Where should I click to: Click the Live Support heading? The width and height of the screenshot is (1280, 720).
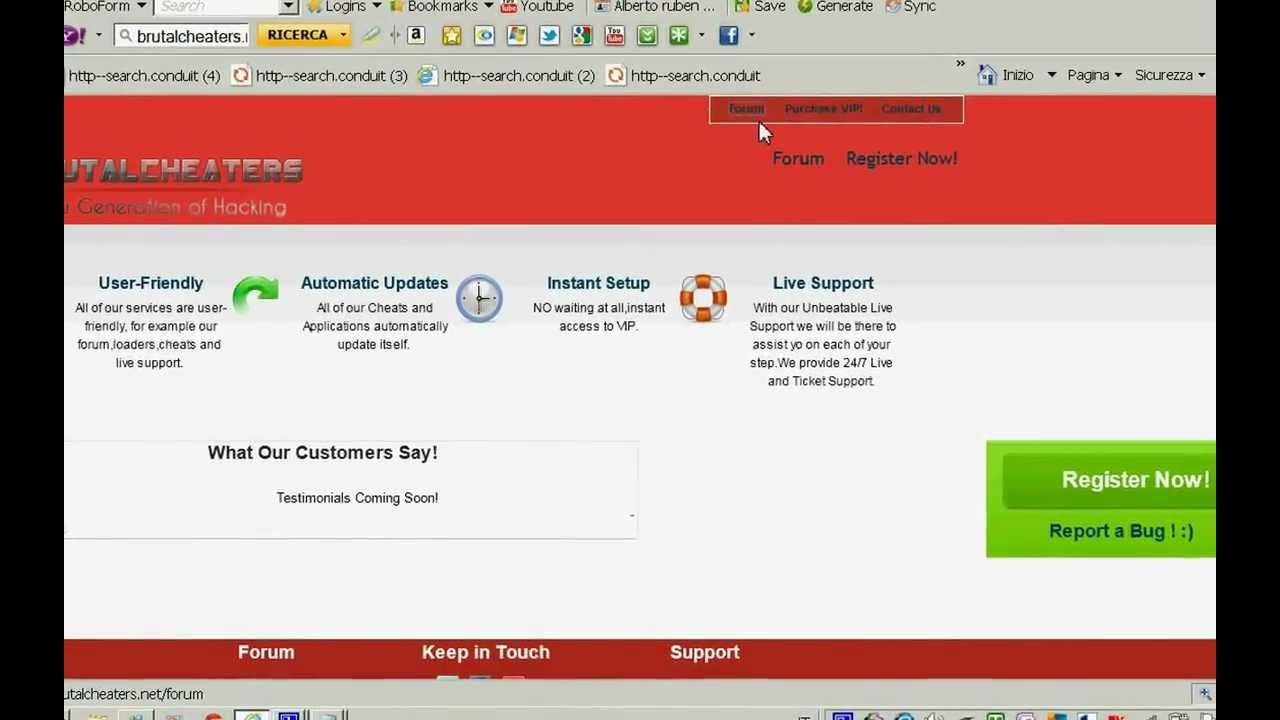pyautogui.click(x=823, y=283)
